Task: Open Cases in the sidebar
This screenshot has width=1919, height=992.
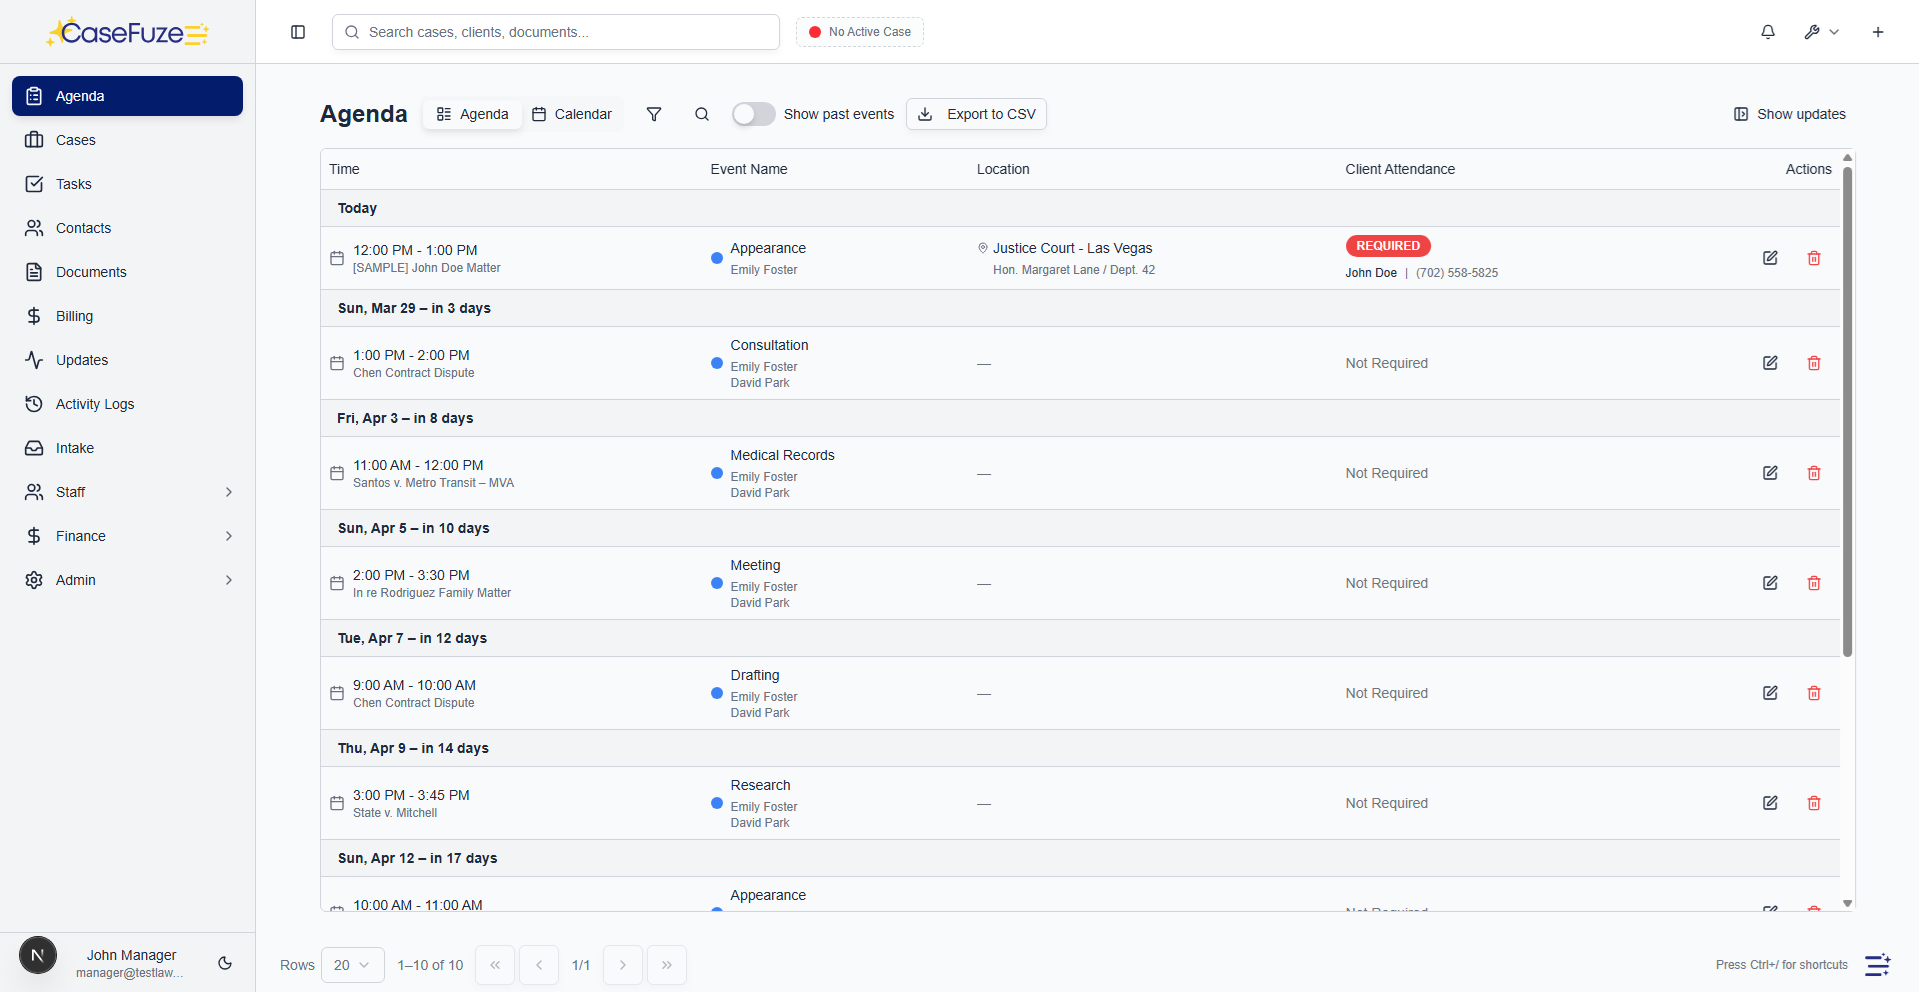Action: point(76,140)
